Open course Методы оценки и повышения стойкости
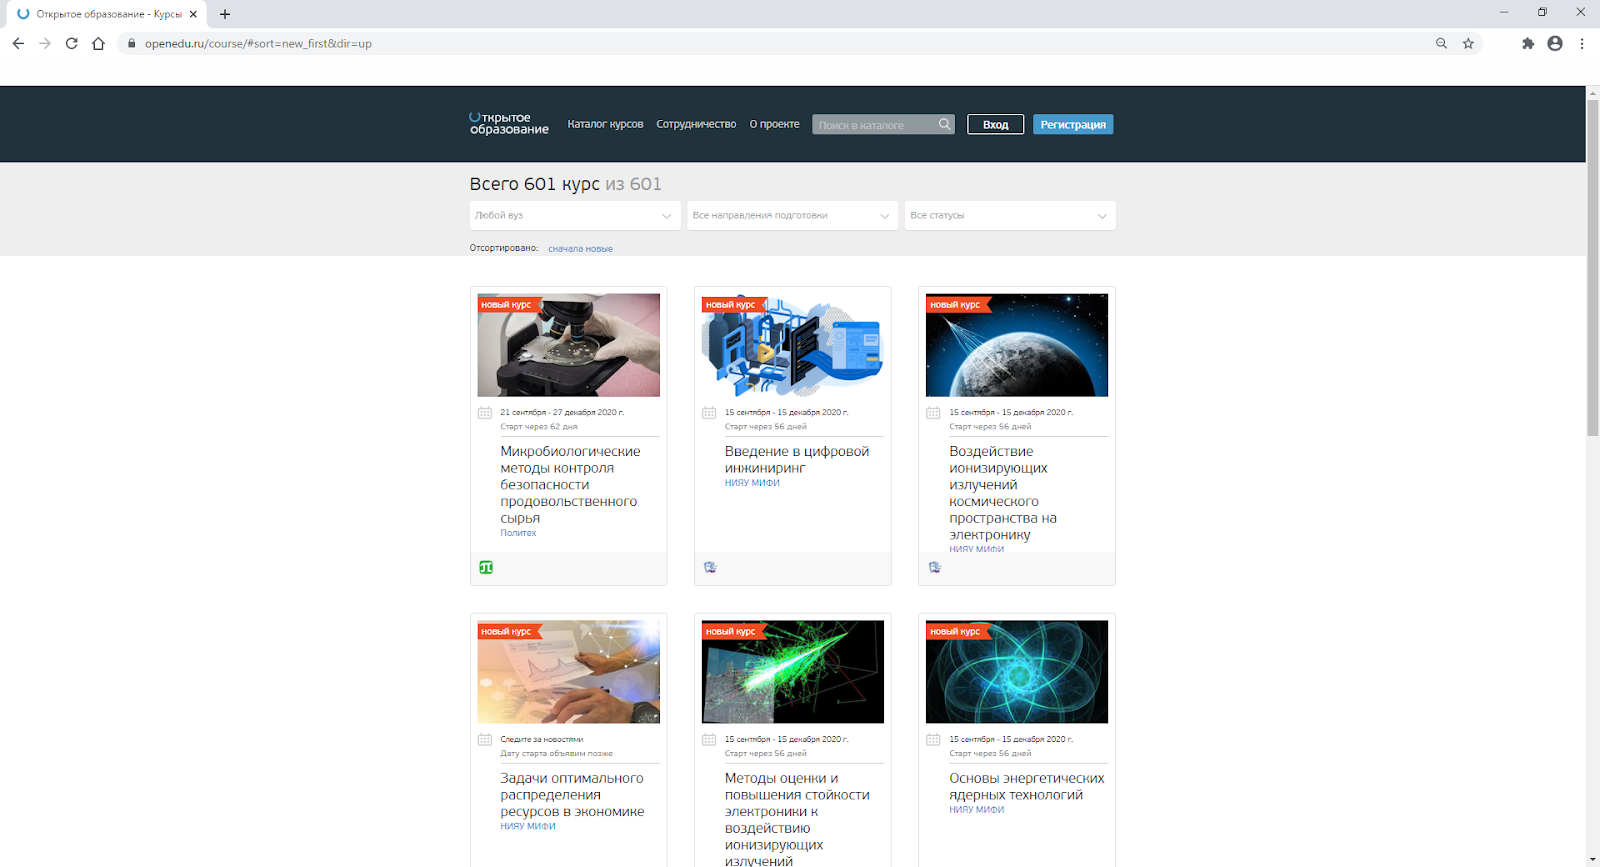The width and height of the screenshot is (1600, 867). [x=797, y=818]
